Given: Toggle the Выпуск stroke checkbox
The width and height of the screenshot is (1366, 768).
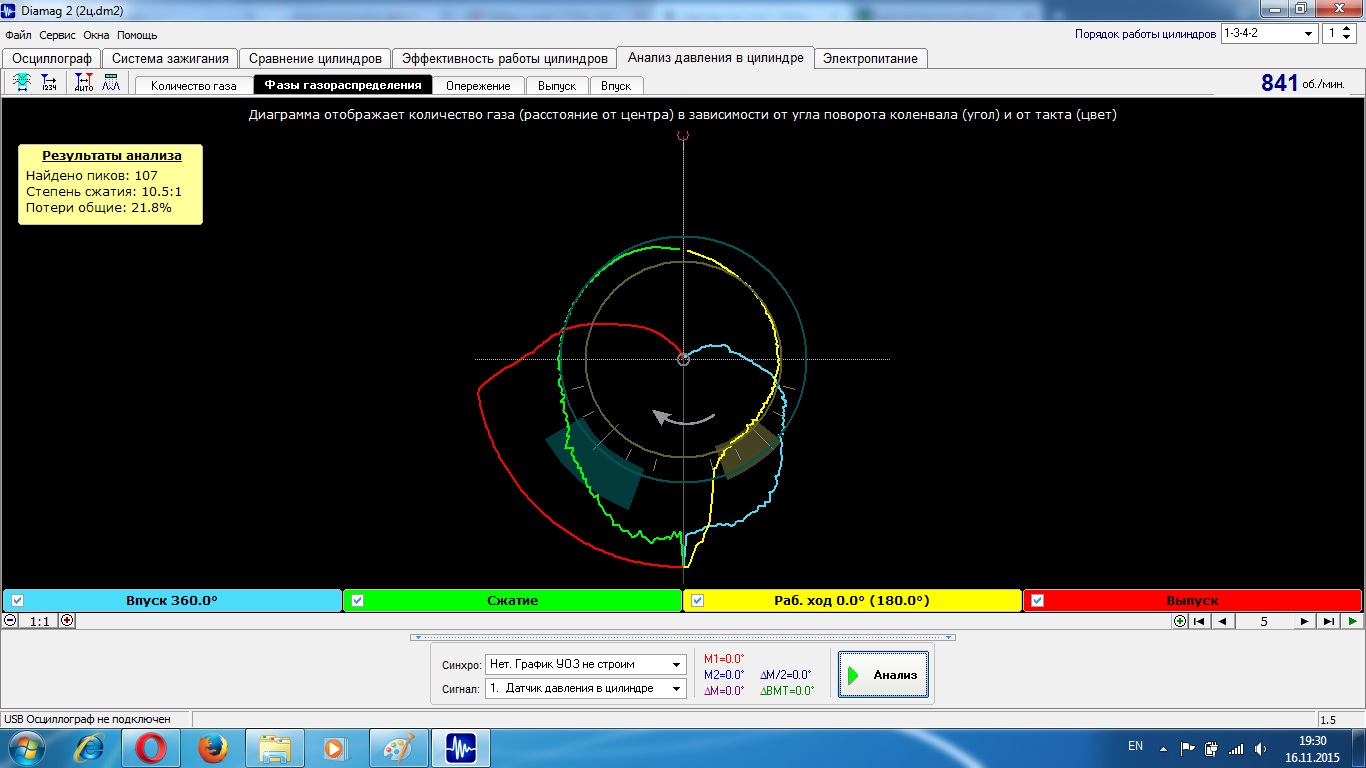Looking at the screenshot, I should (x=1038, y=601).
